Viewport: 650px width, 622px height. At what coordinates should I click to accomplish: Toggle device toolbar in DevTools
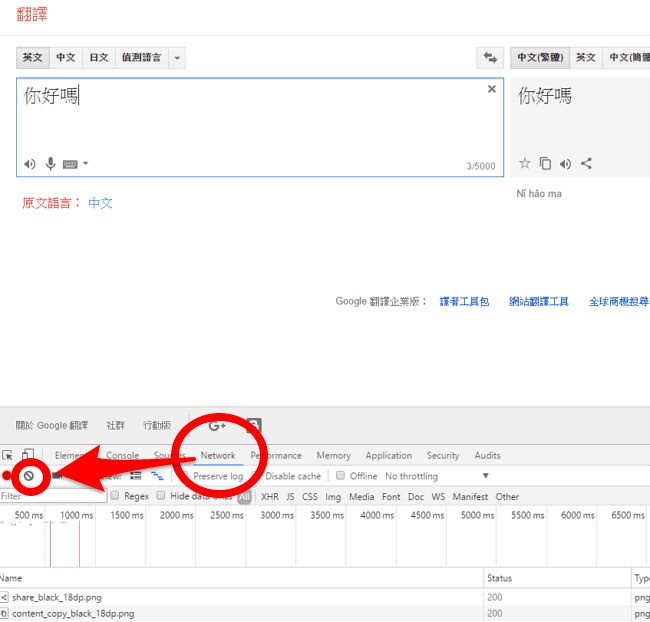coord(28,455)
